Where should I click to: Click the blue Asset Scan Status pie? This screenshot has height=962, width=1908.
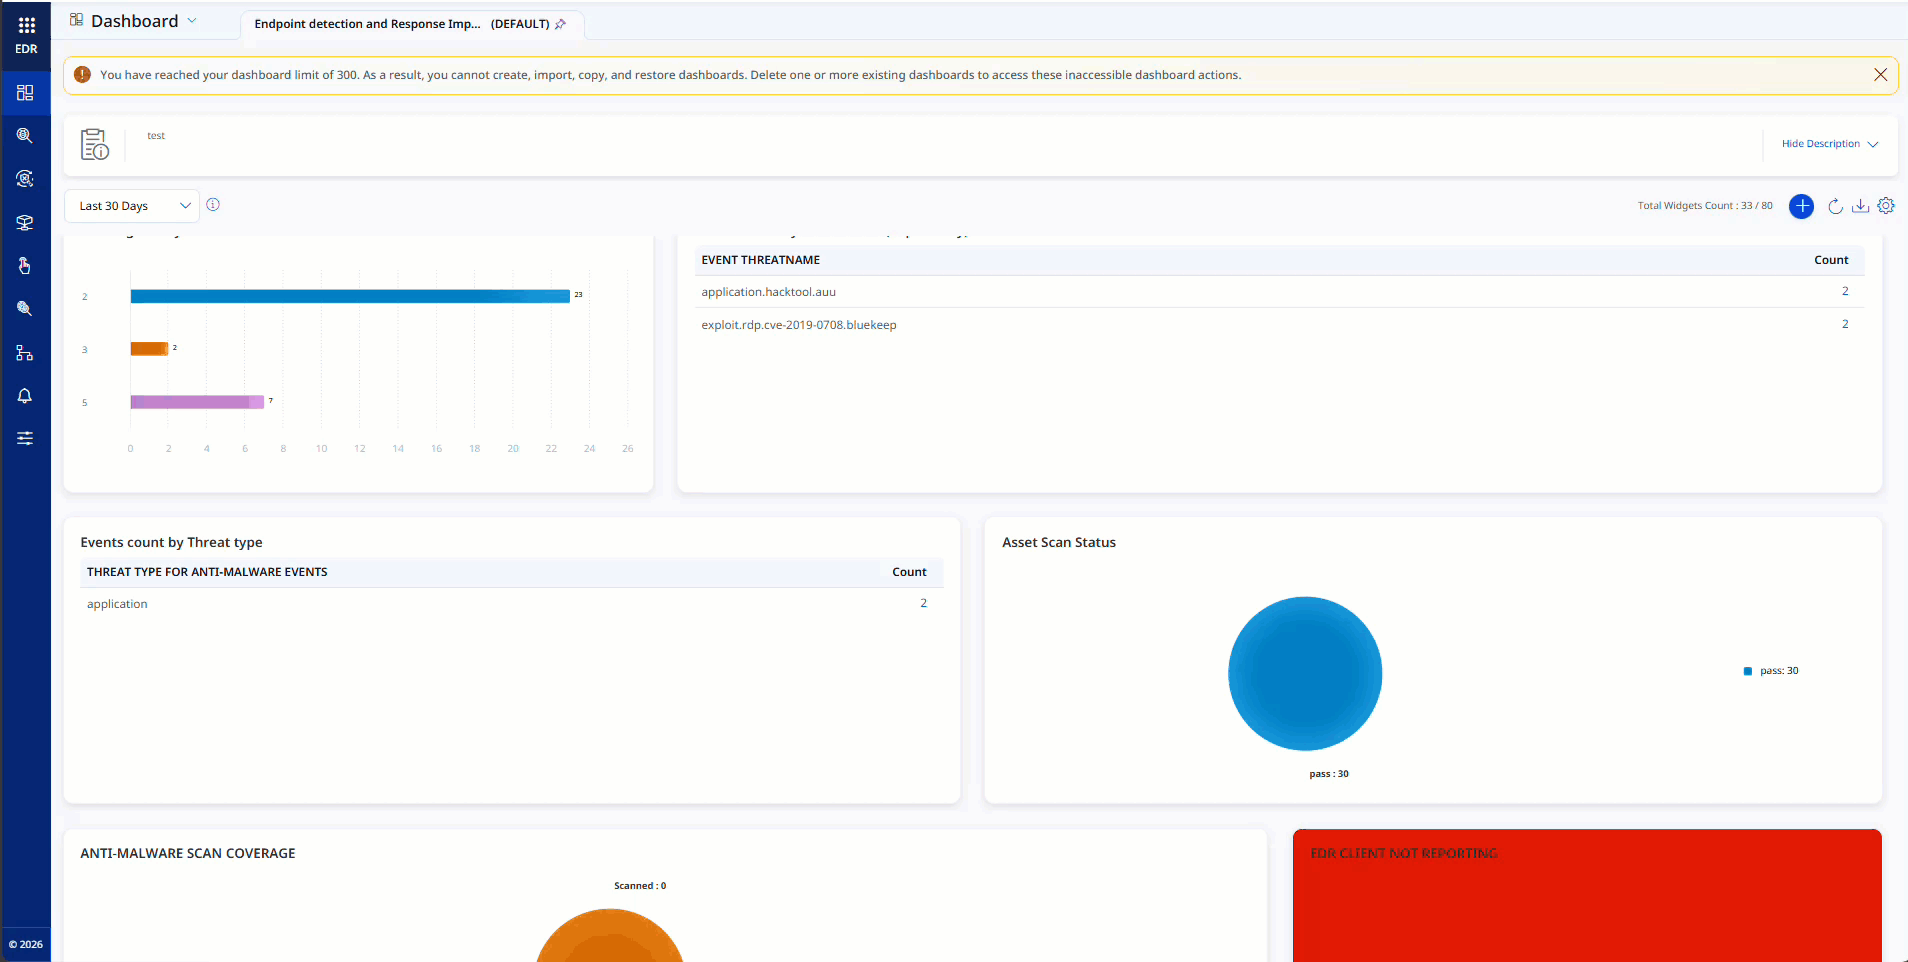tap(1305, 674)
